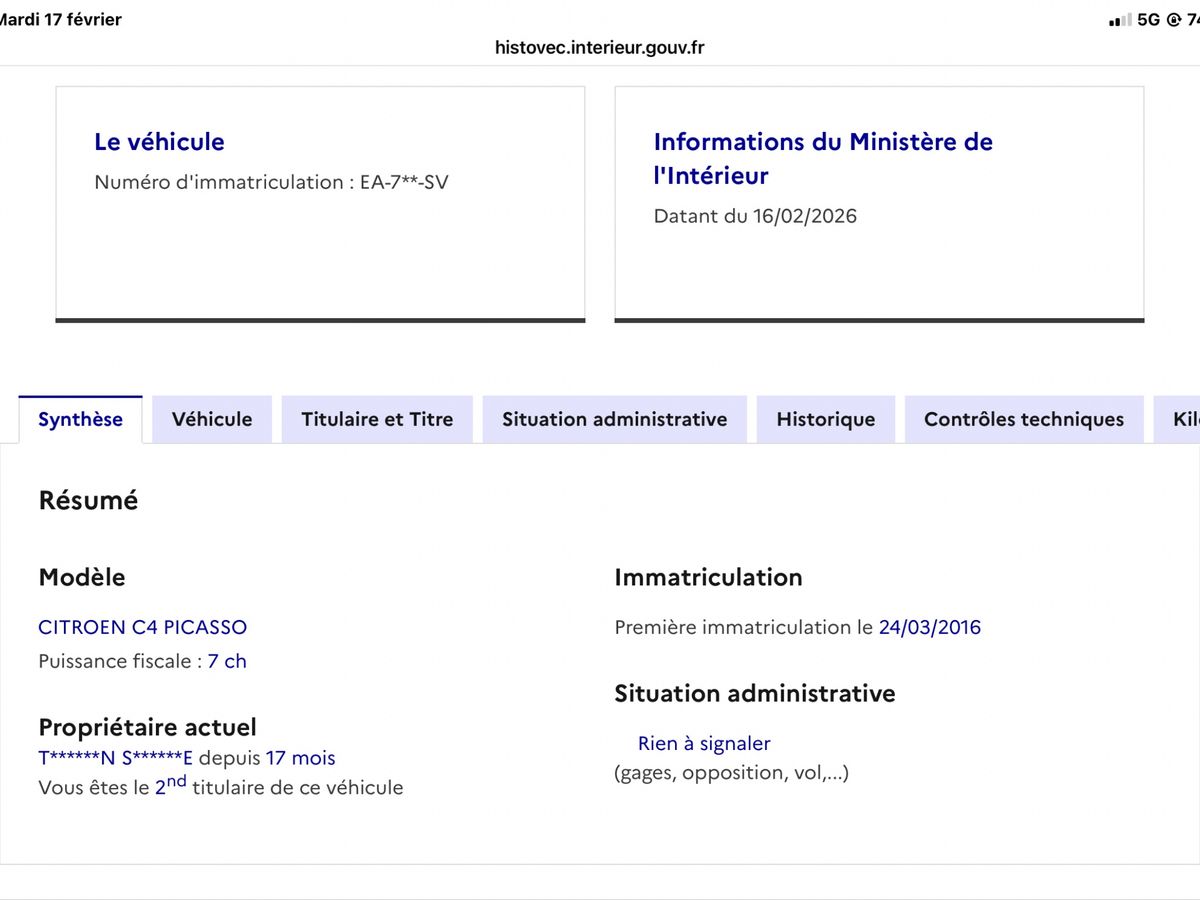
Task: Open the Titulaire et Titre tab
Action: click(377, 420)
